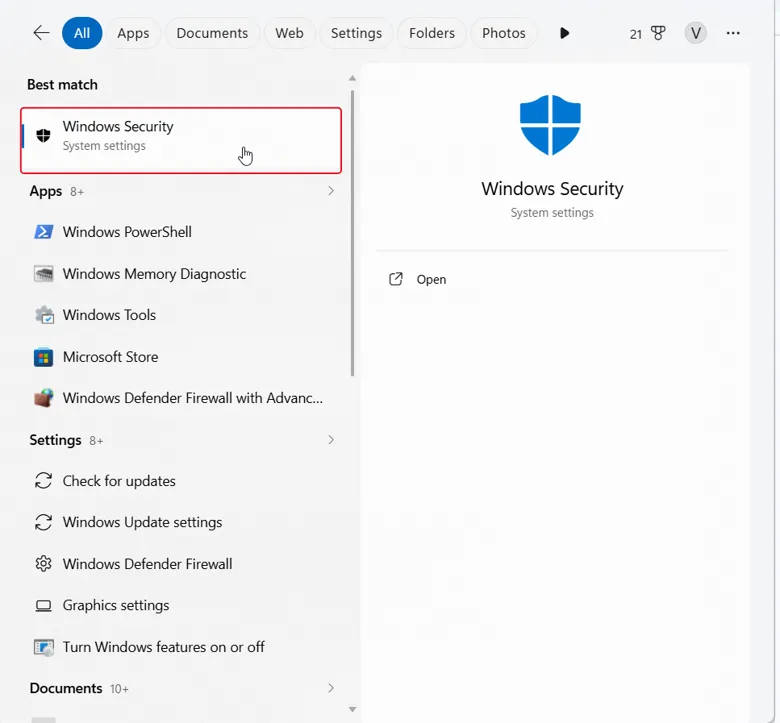Open Windows Tools result
Image resolution: width=780 pixels, height=723 pixels.
click(181, 315)
